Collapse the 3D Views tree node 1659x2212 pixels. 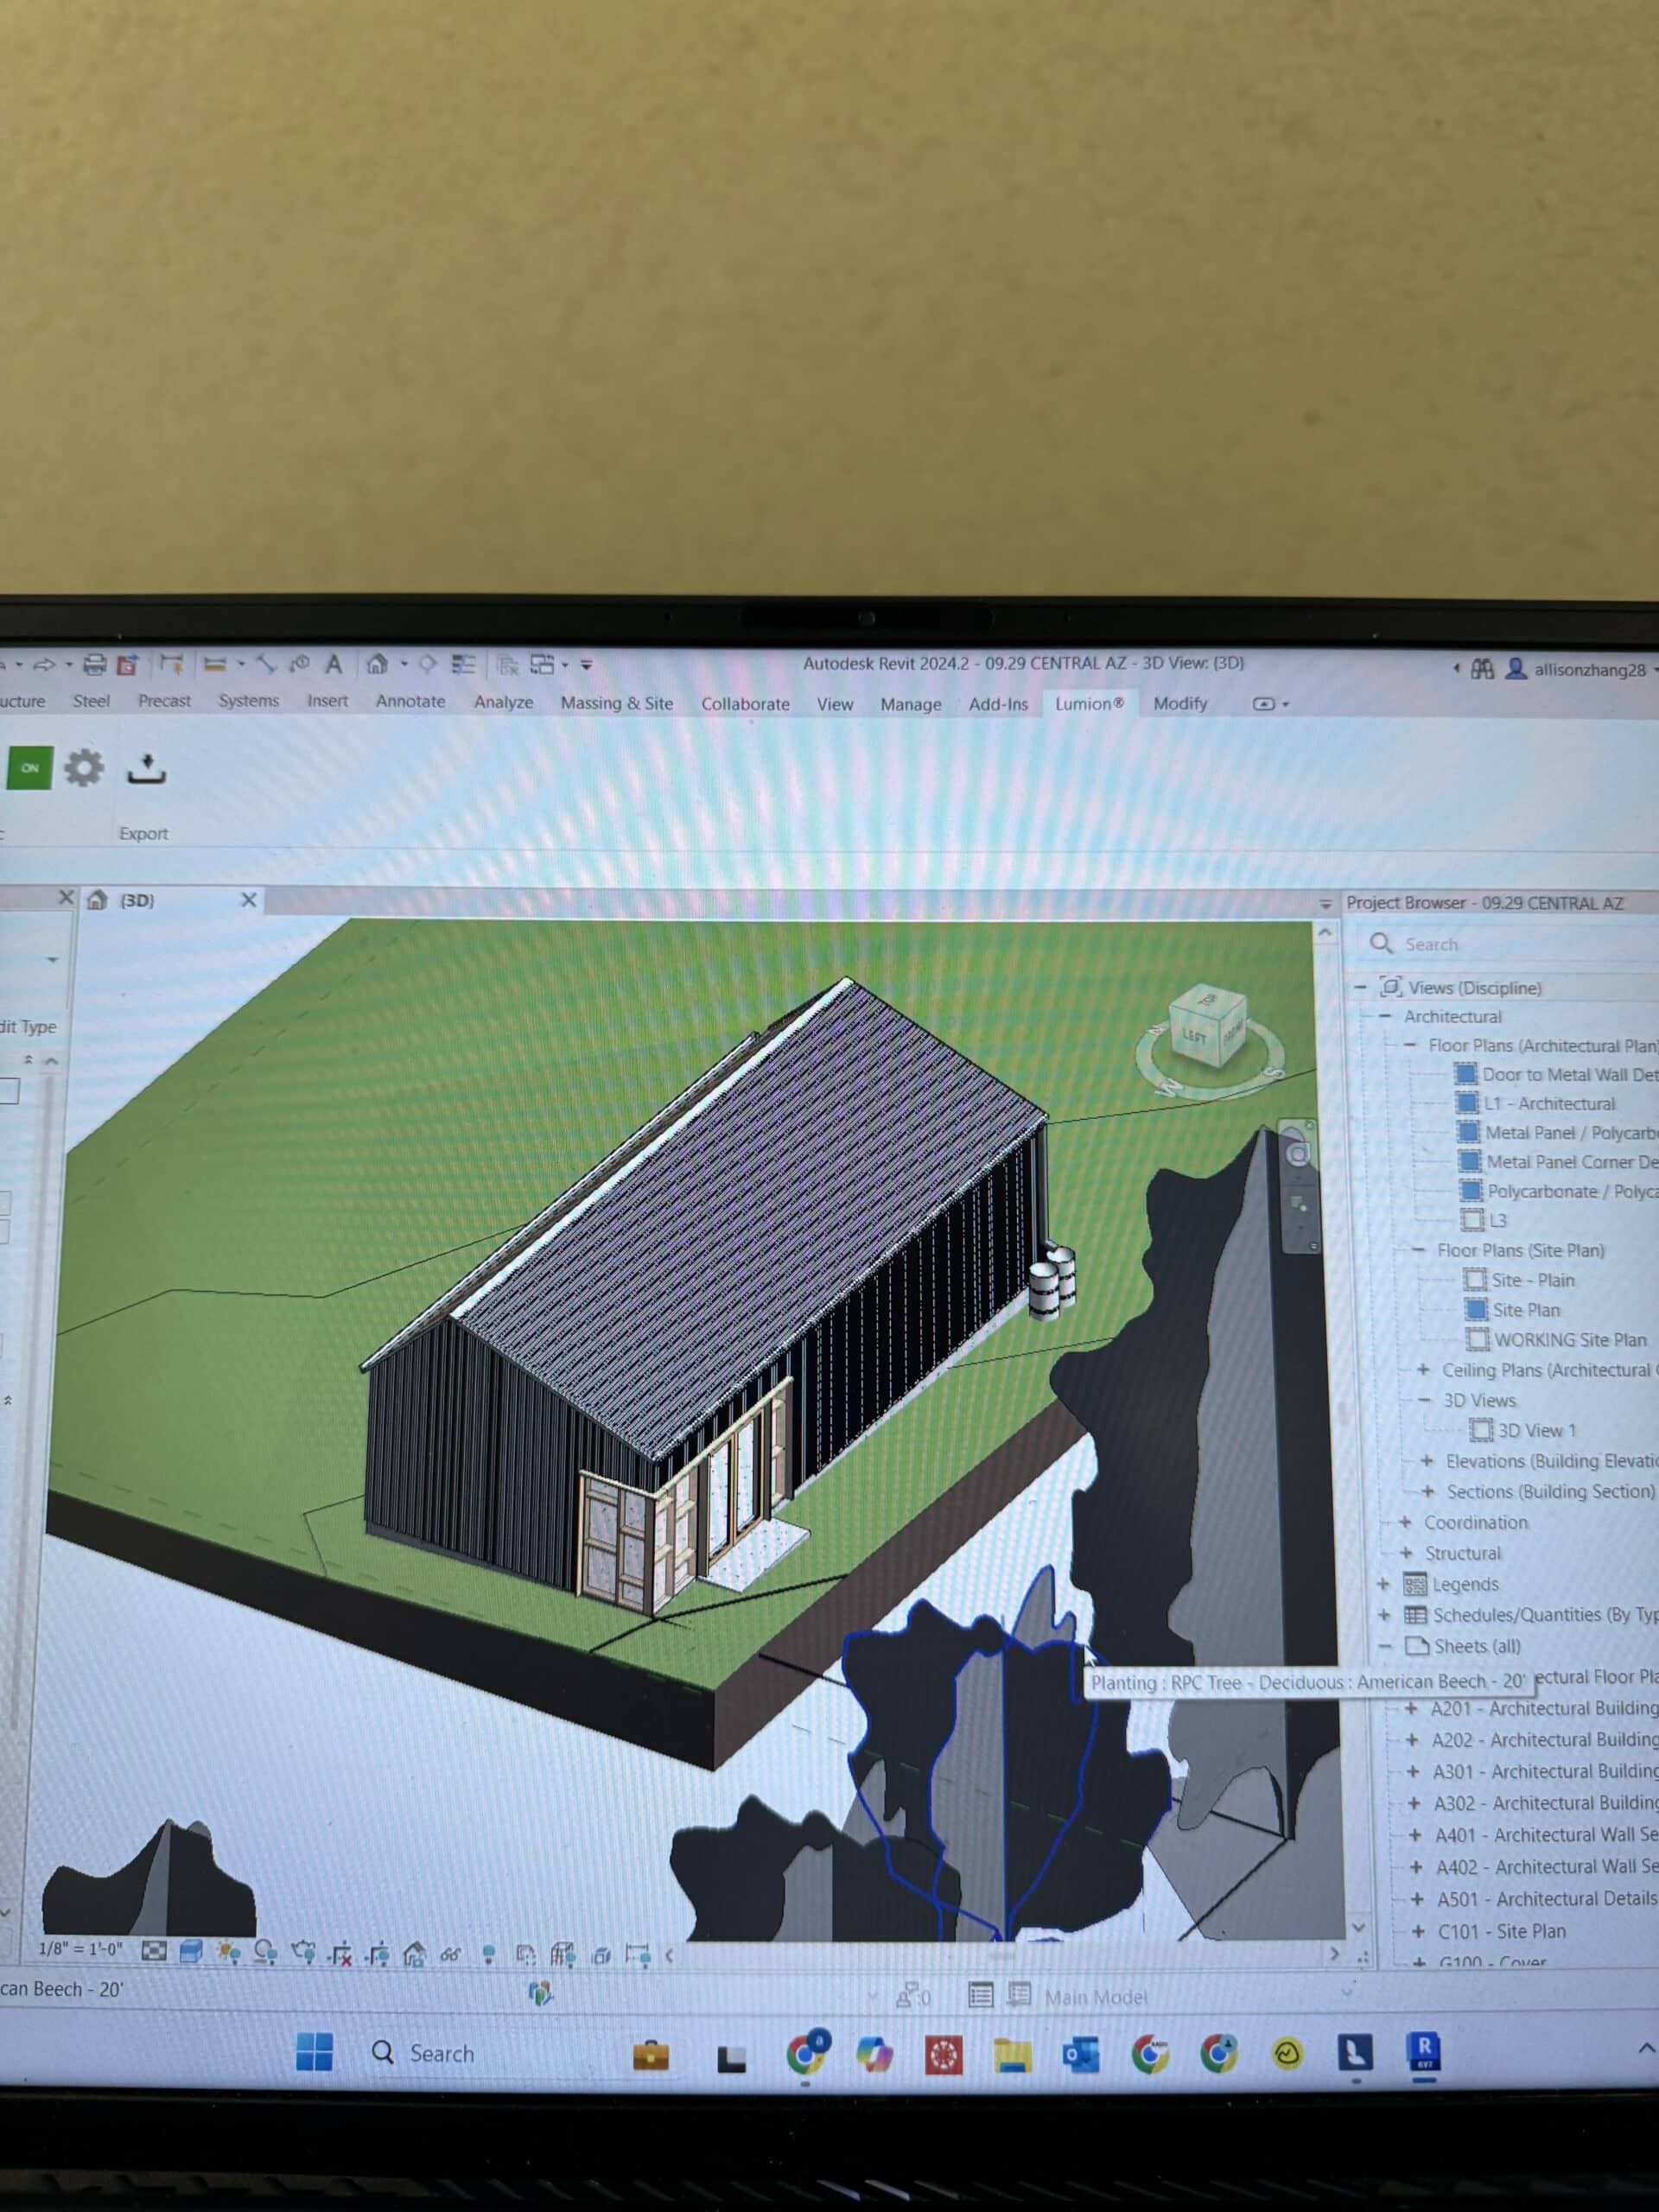pyautogui.click(x=1425, y=1401)
